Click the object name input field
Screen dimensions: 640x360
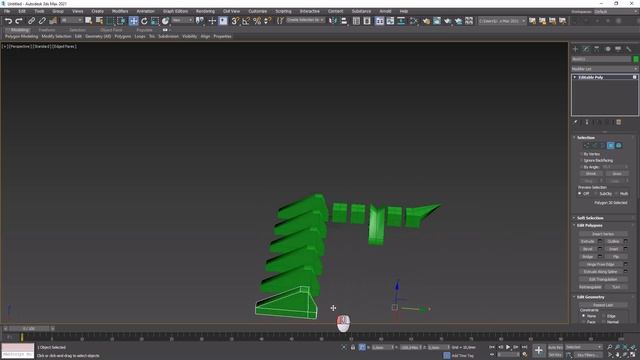tap(601, 59)
